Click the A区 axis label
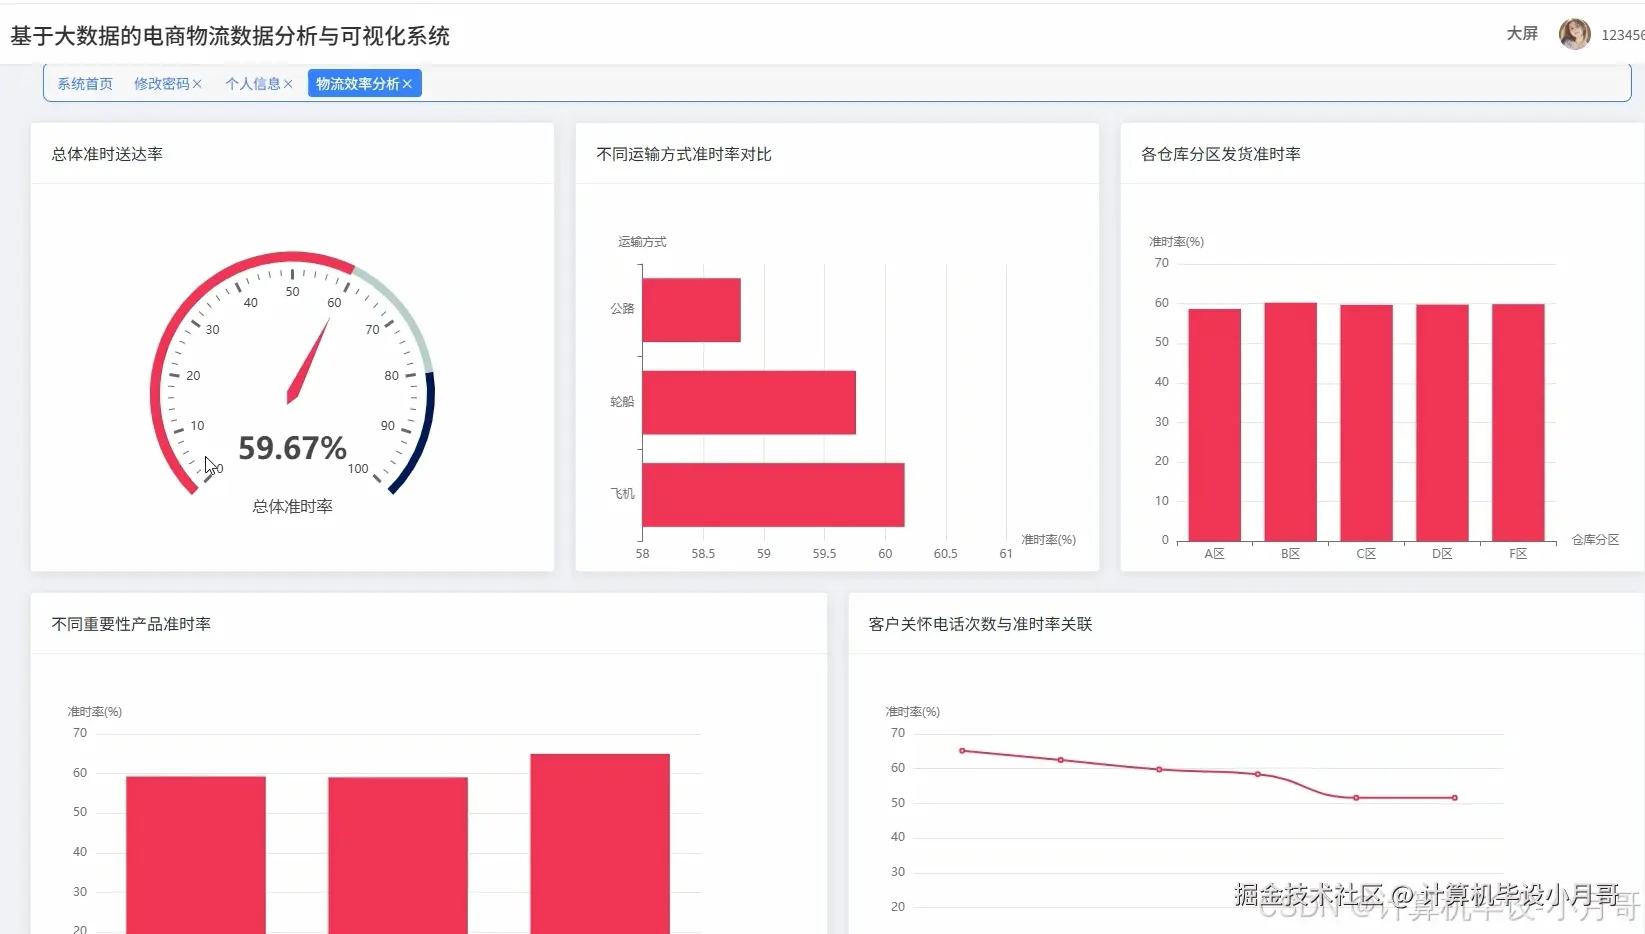 tap(1214, 554)
